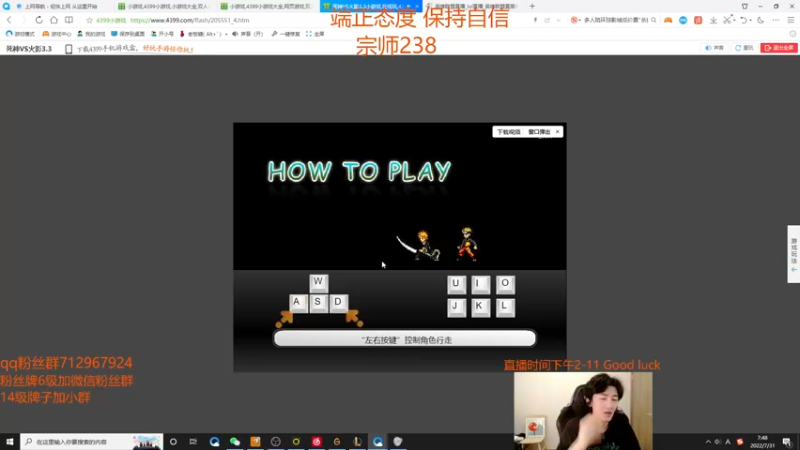Bookmark this page with the star icon
Screen dimensions: 800x450
pos(89,20)
